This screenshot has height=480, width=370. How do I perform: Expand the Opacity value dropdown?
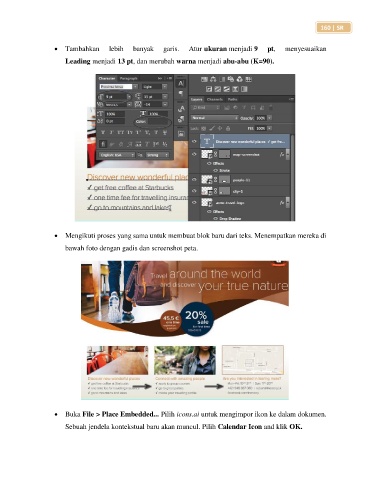[x=270, y=118]
